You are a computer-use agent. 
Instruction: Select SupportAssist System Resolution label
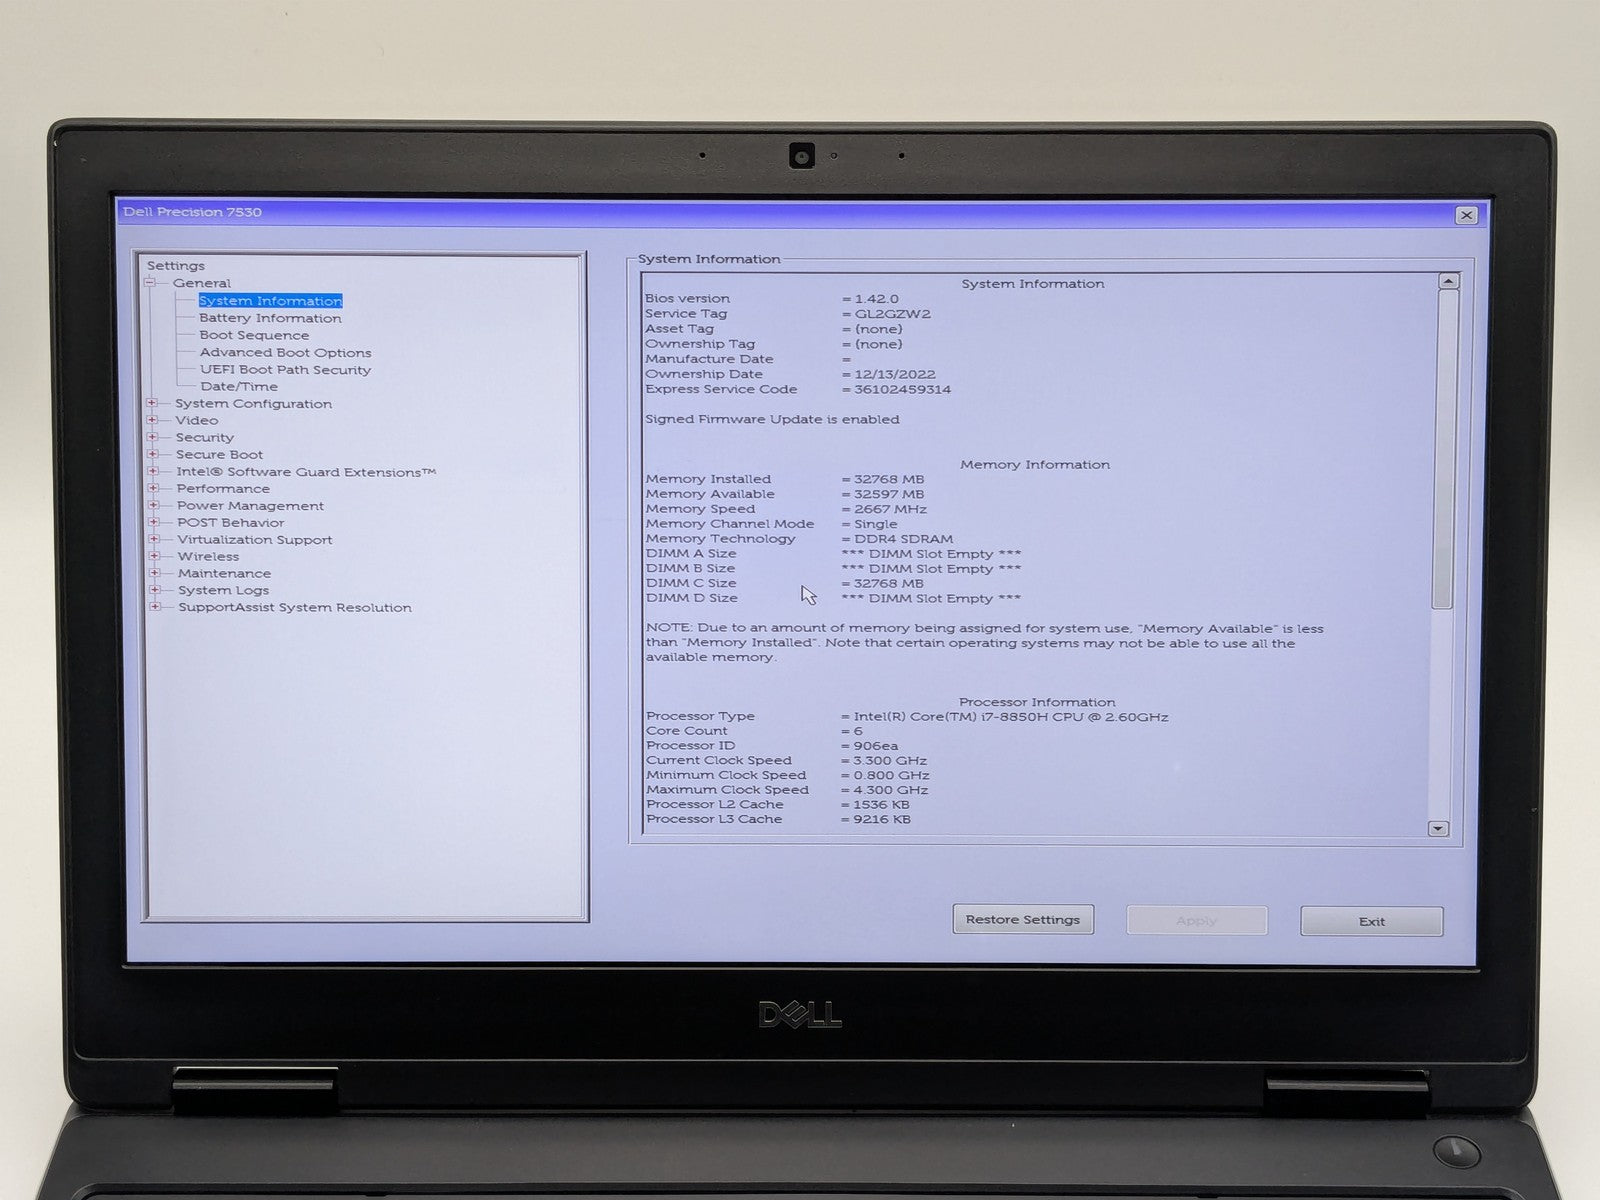[x=295, y=607]
